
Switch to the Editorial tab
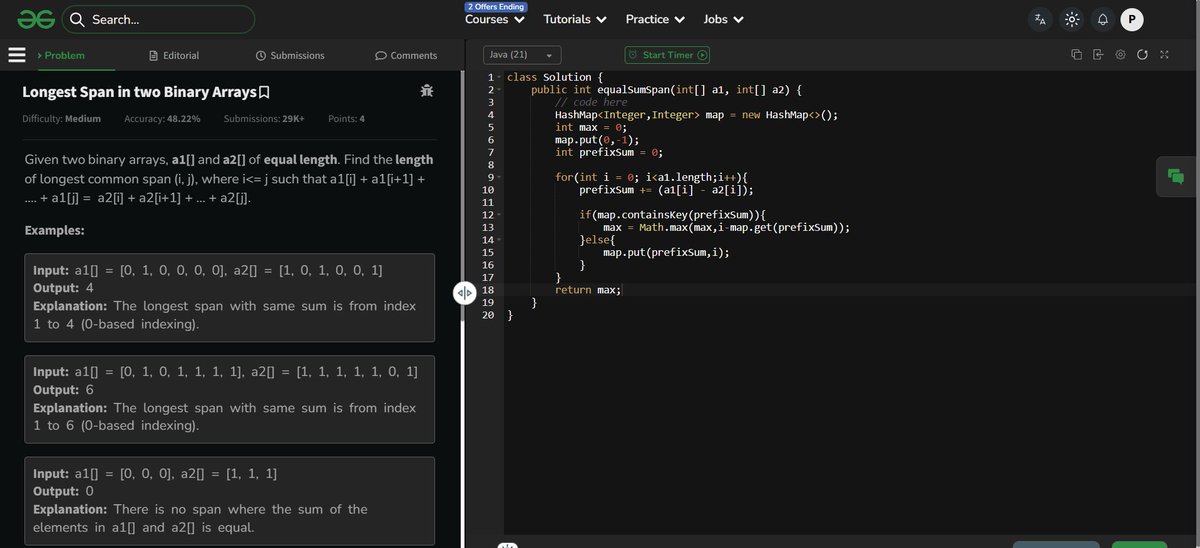click(x=174, y=55)
